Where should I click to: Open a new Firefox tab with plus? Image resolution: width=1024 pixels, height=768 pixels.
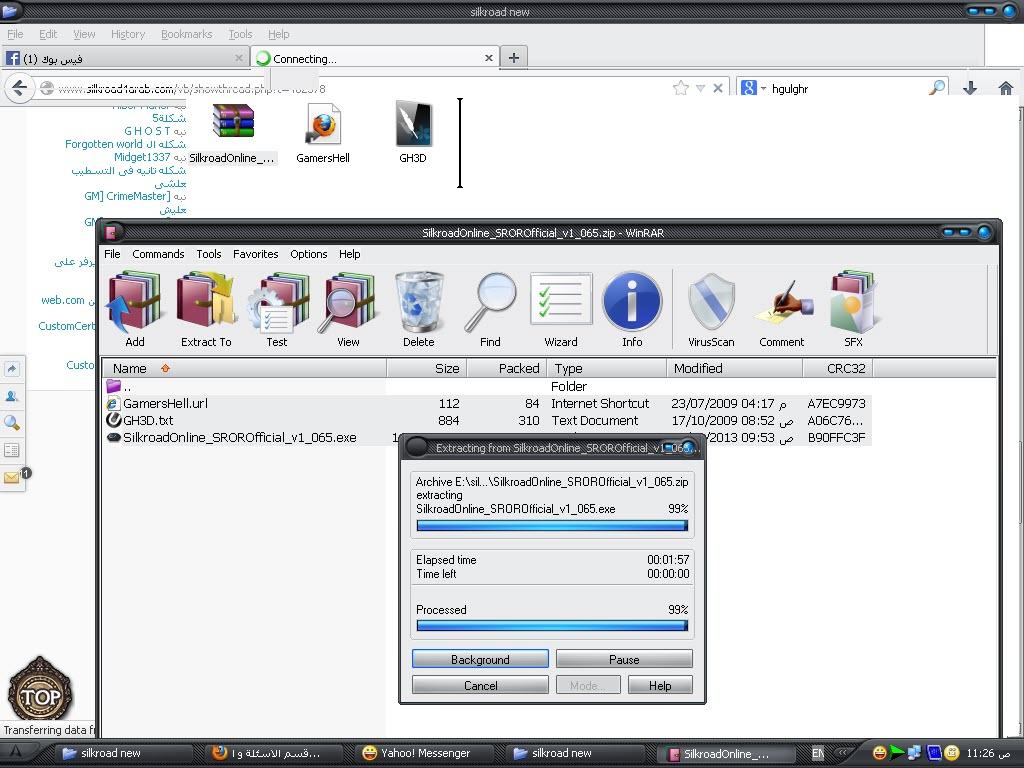[x=514, y=58]
